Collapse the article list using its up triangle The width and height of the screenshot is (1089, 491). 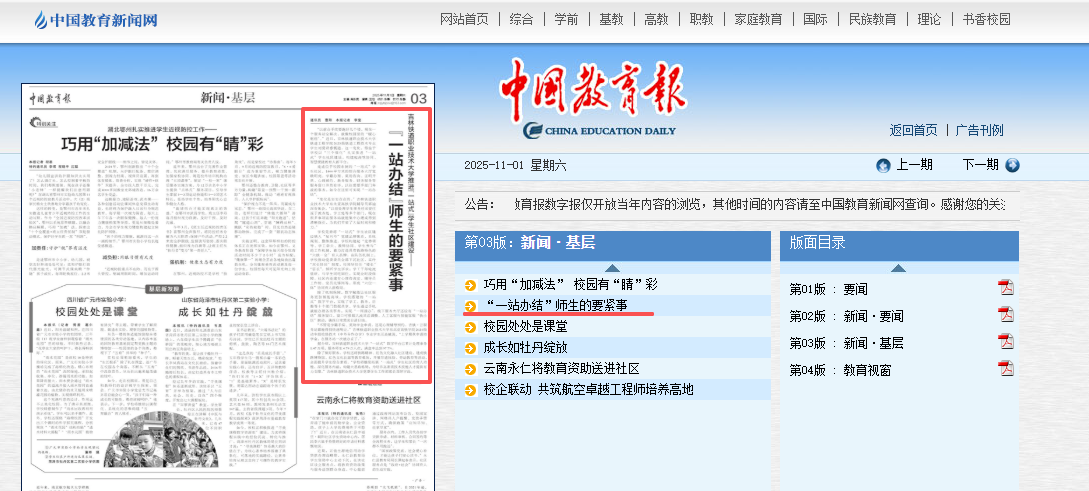[x=612, y=268]
